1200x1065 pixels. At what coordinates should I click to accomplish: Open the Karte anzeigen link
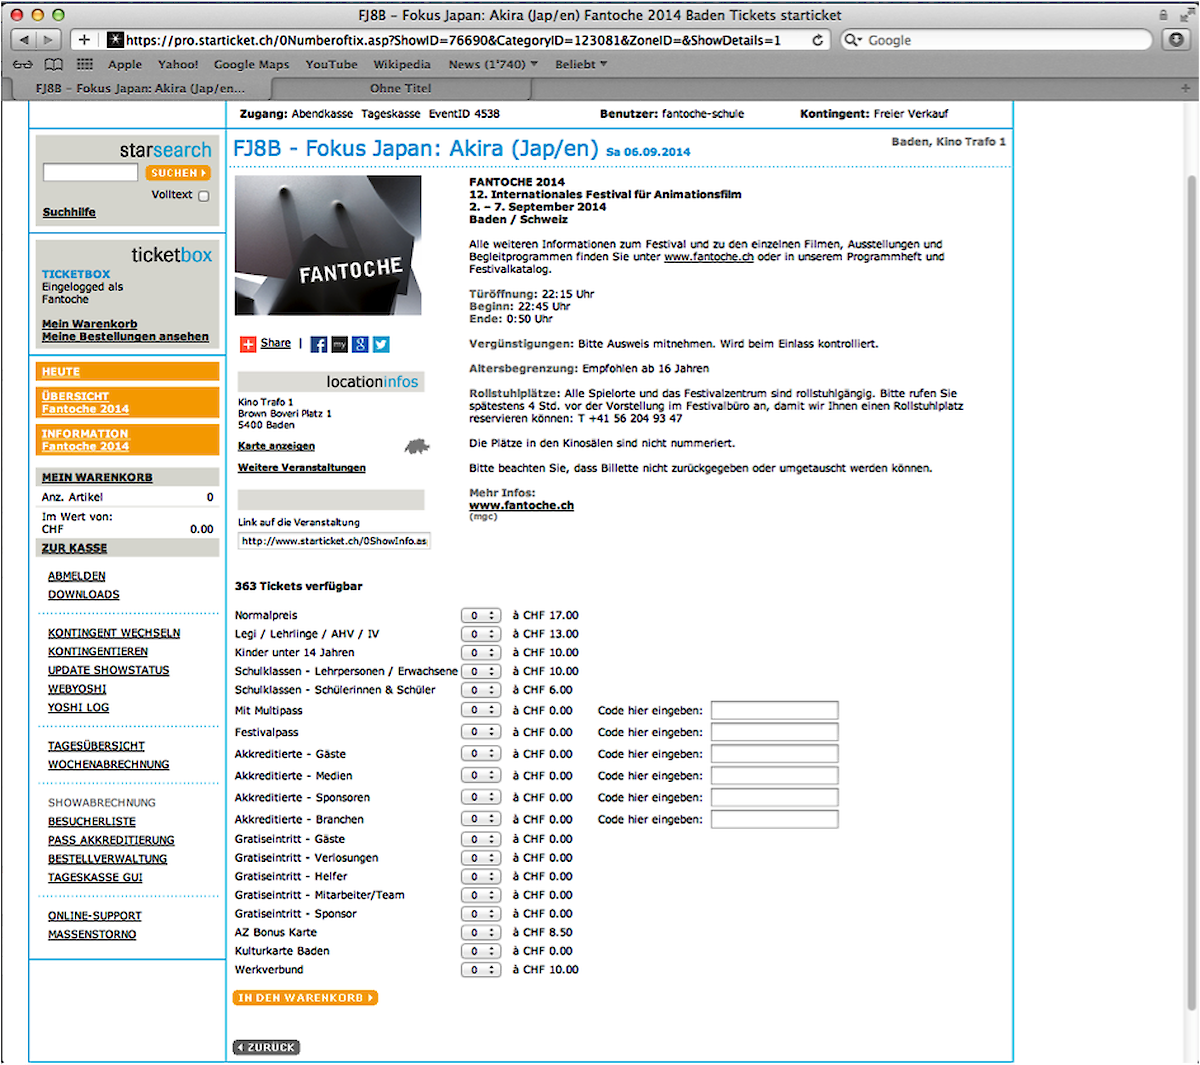click(276, 446)
